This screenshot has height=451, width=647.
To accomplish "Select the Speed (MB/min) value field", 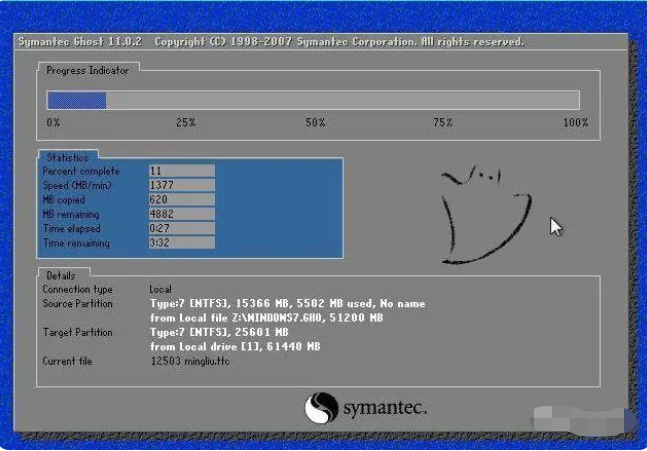I will coord(181,185).
